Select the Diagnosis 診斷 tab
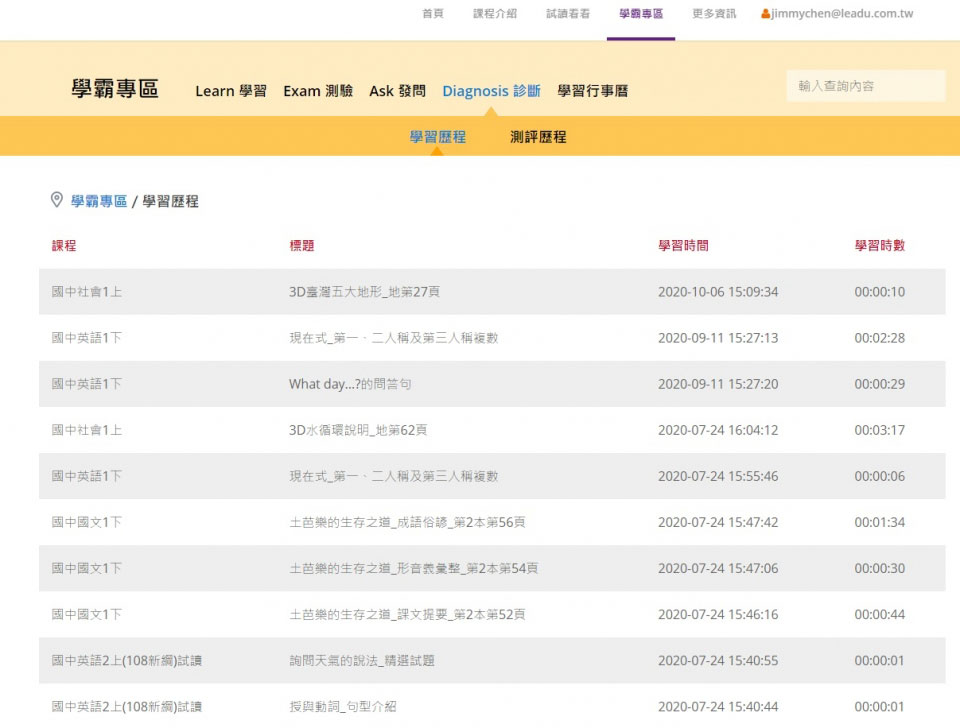Viewport: 960px width, 728px height. point(491,91)
